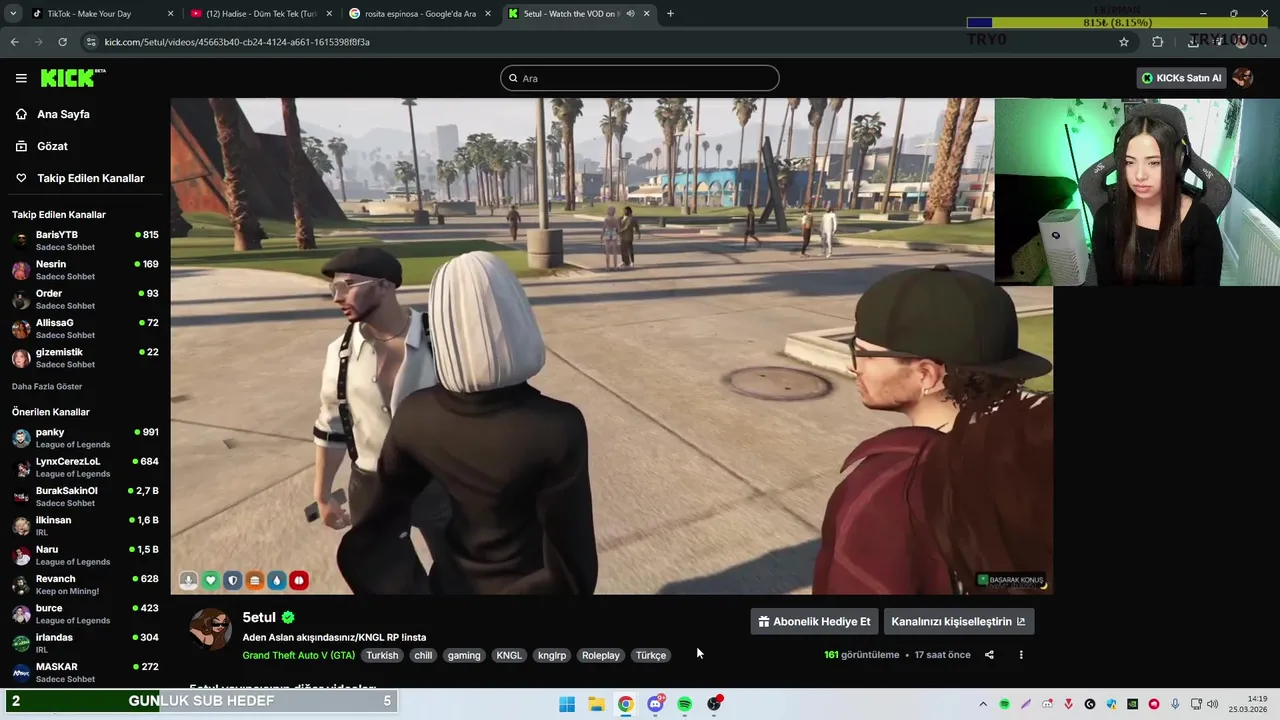Show hidden system tray icons
Screen dimensions: 1280x720
tap(982, 704)
